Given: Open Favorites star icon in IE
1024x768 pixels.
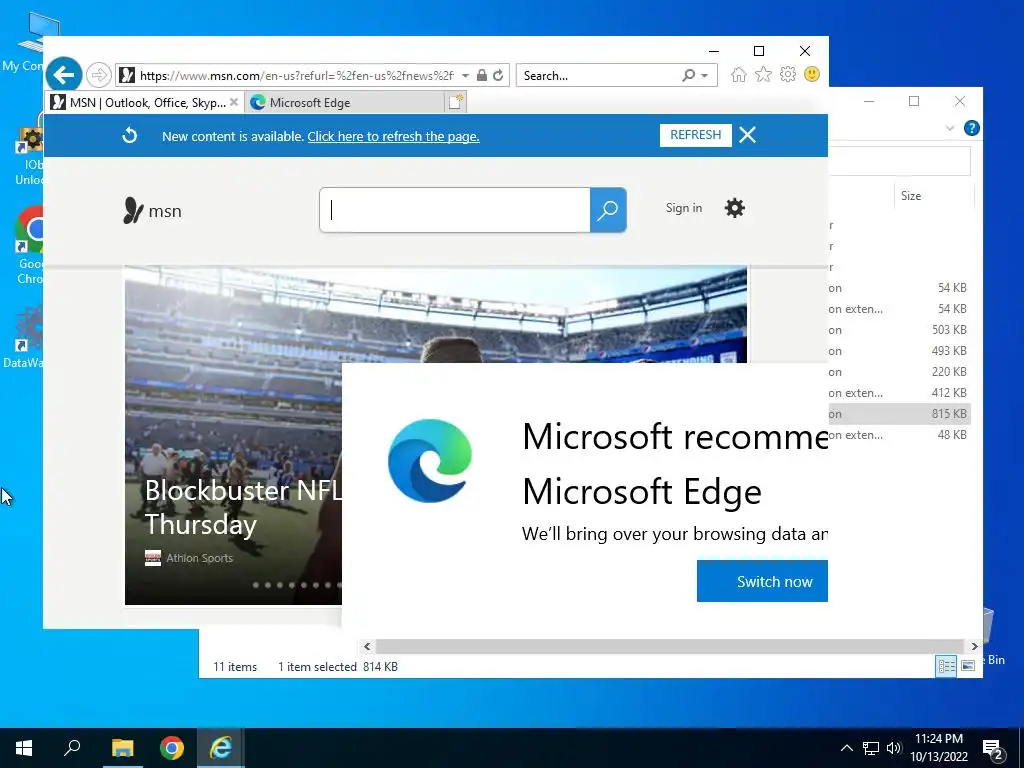Looking at the screenshot, I should pos(763,74).
